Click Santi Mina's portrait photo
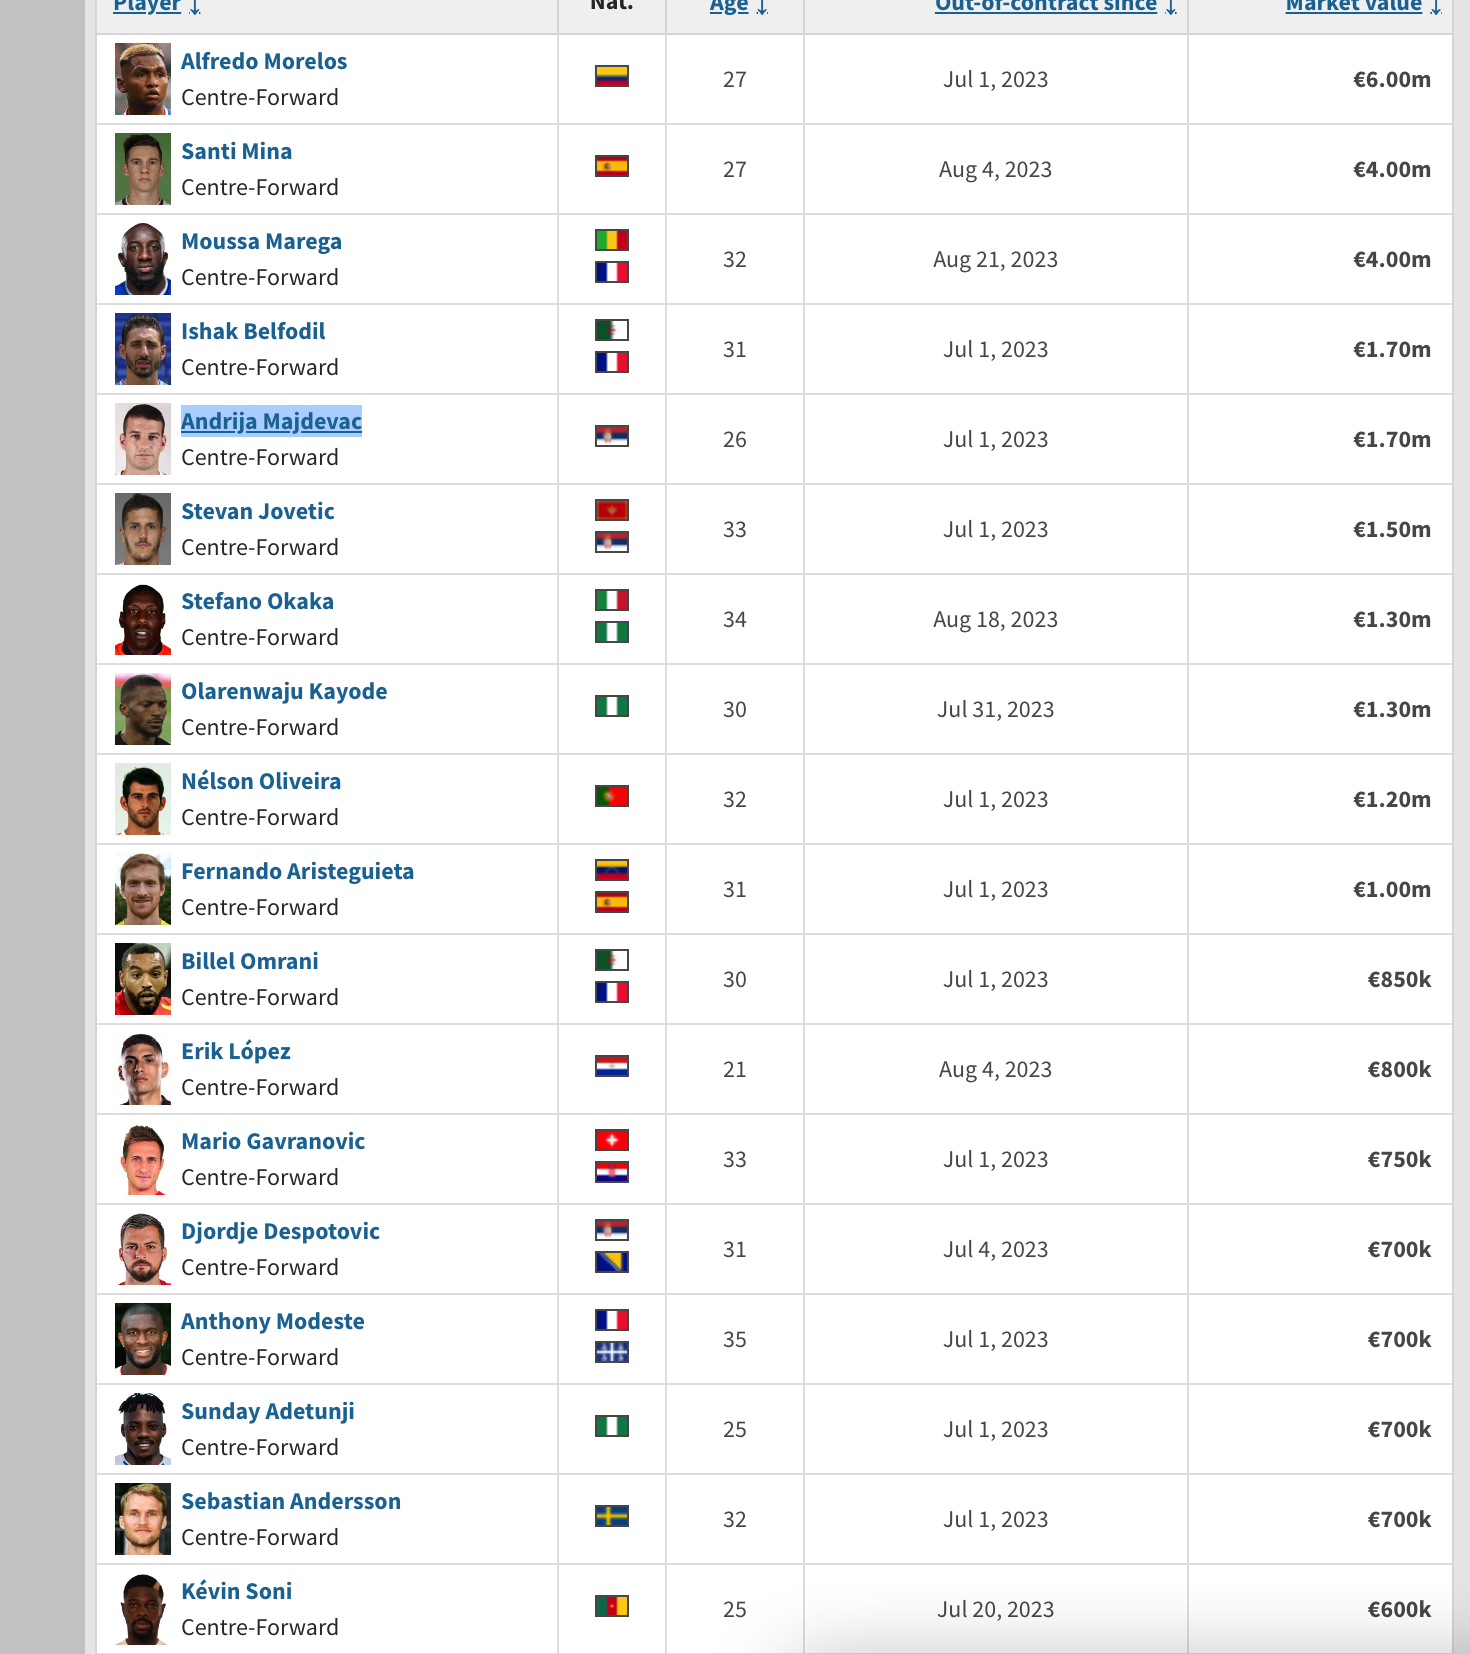1470x1654 pixels. pyautogui.click(x=143, y=169)
